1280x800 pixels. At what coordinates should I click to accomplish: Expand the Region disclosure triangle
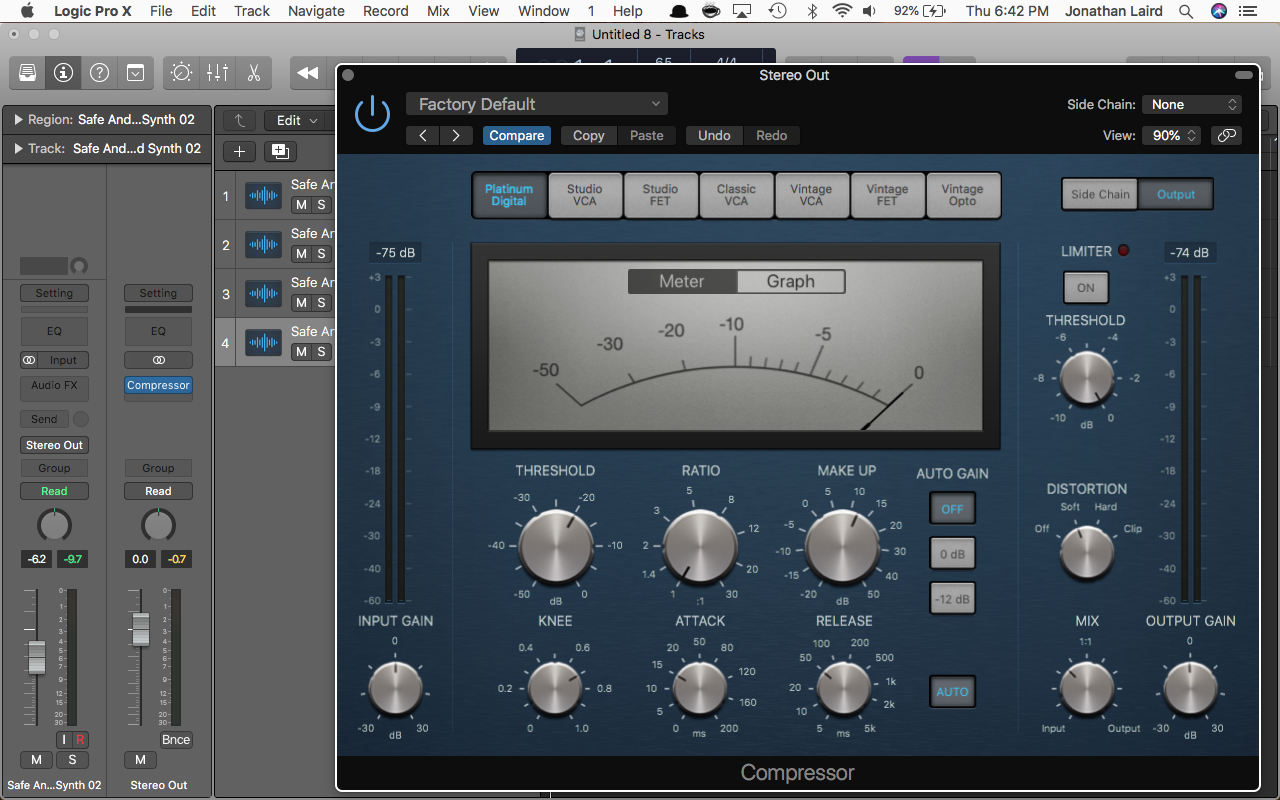tap(18, 120)
